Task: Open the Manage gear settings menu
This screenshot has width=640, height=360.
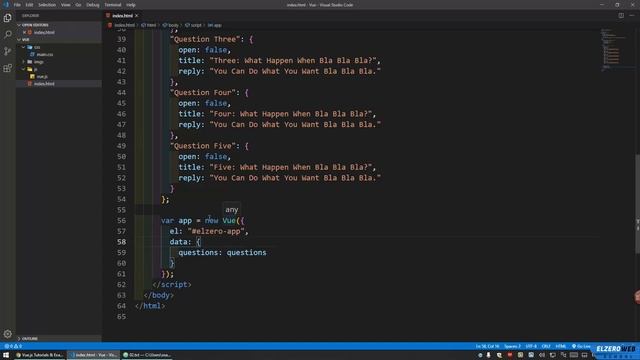Action: tap(7, 334)
